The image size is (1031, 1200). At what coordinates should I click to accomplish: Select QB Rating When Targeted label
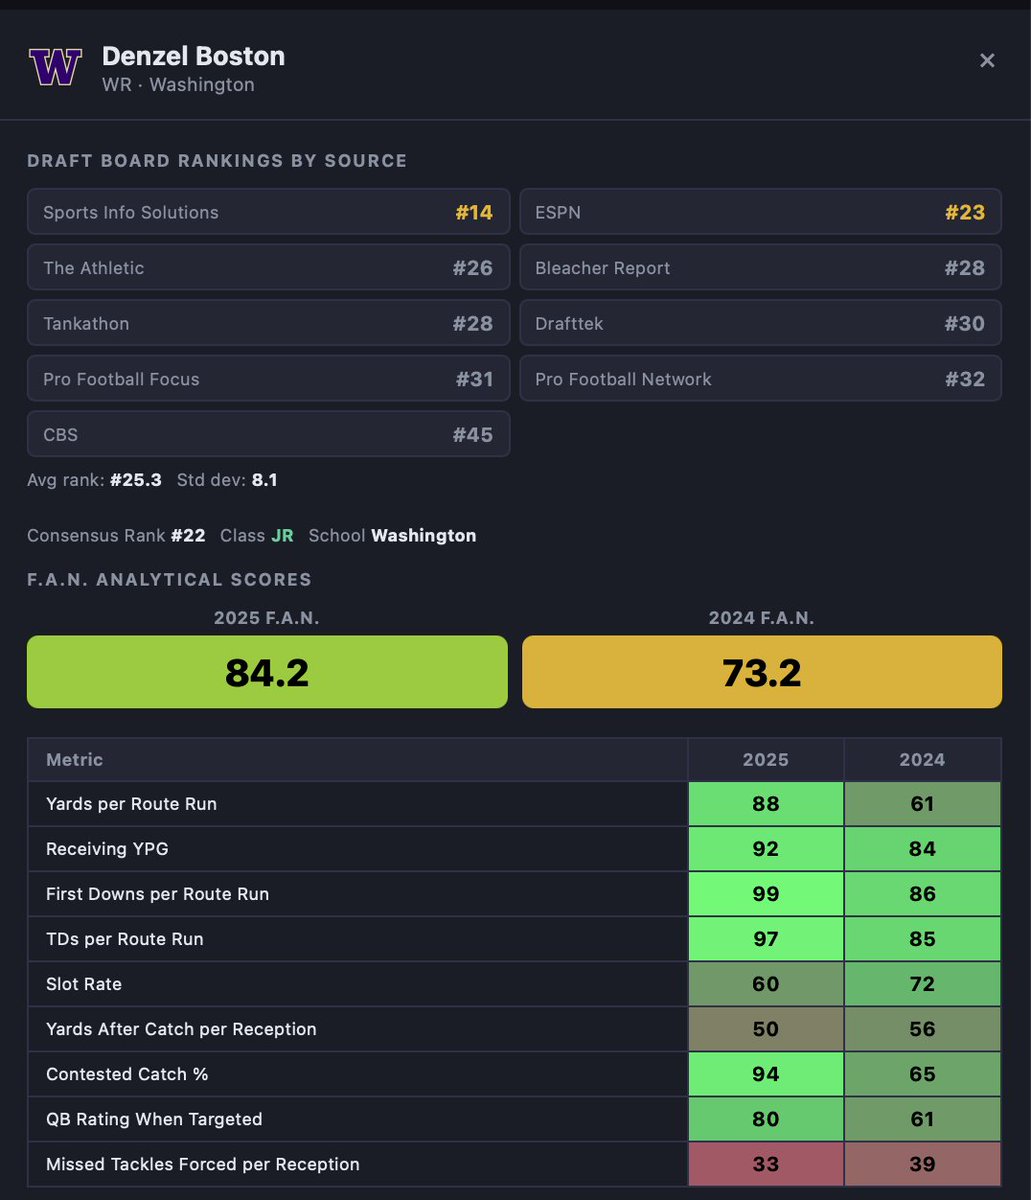(154, 1119)
